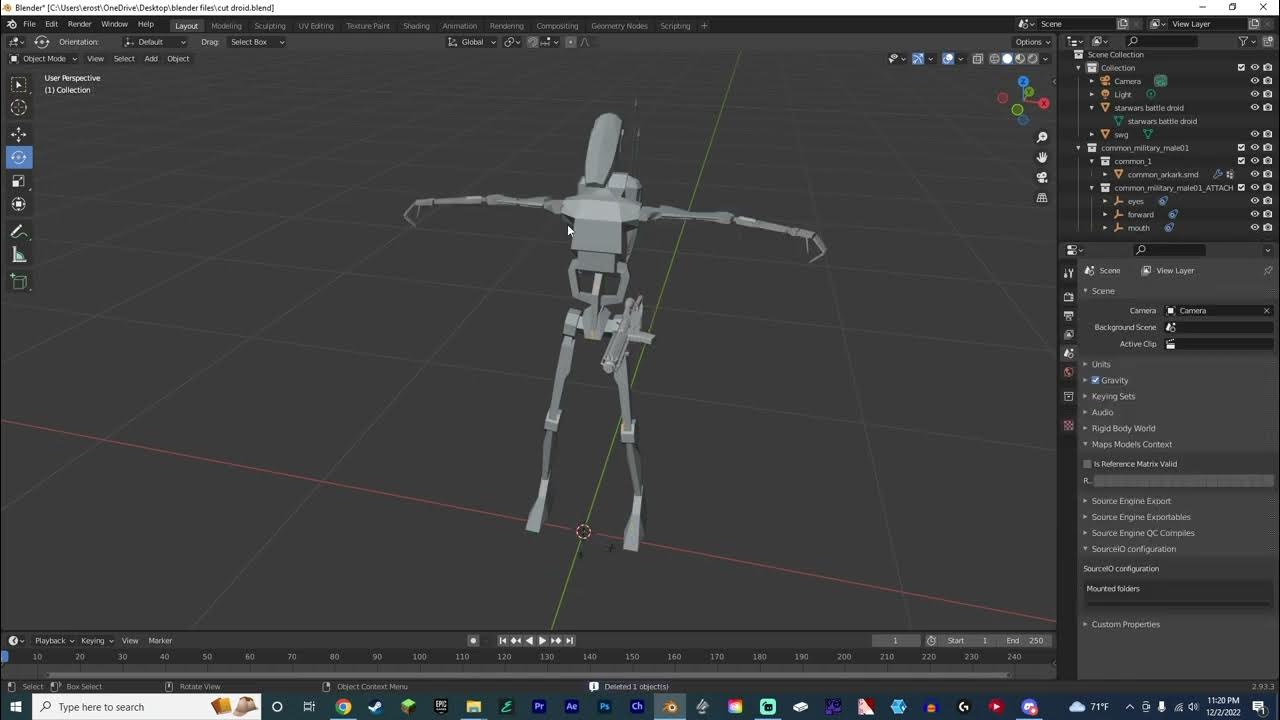The width and height of the screenshot is (1280, 720).
Task: Select the Select Box tool
Action: point(19,85)
